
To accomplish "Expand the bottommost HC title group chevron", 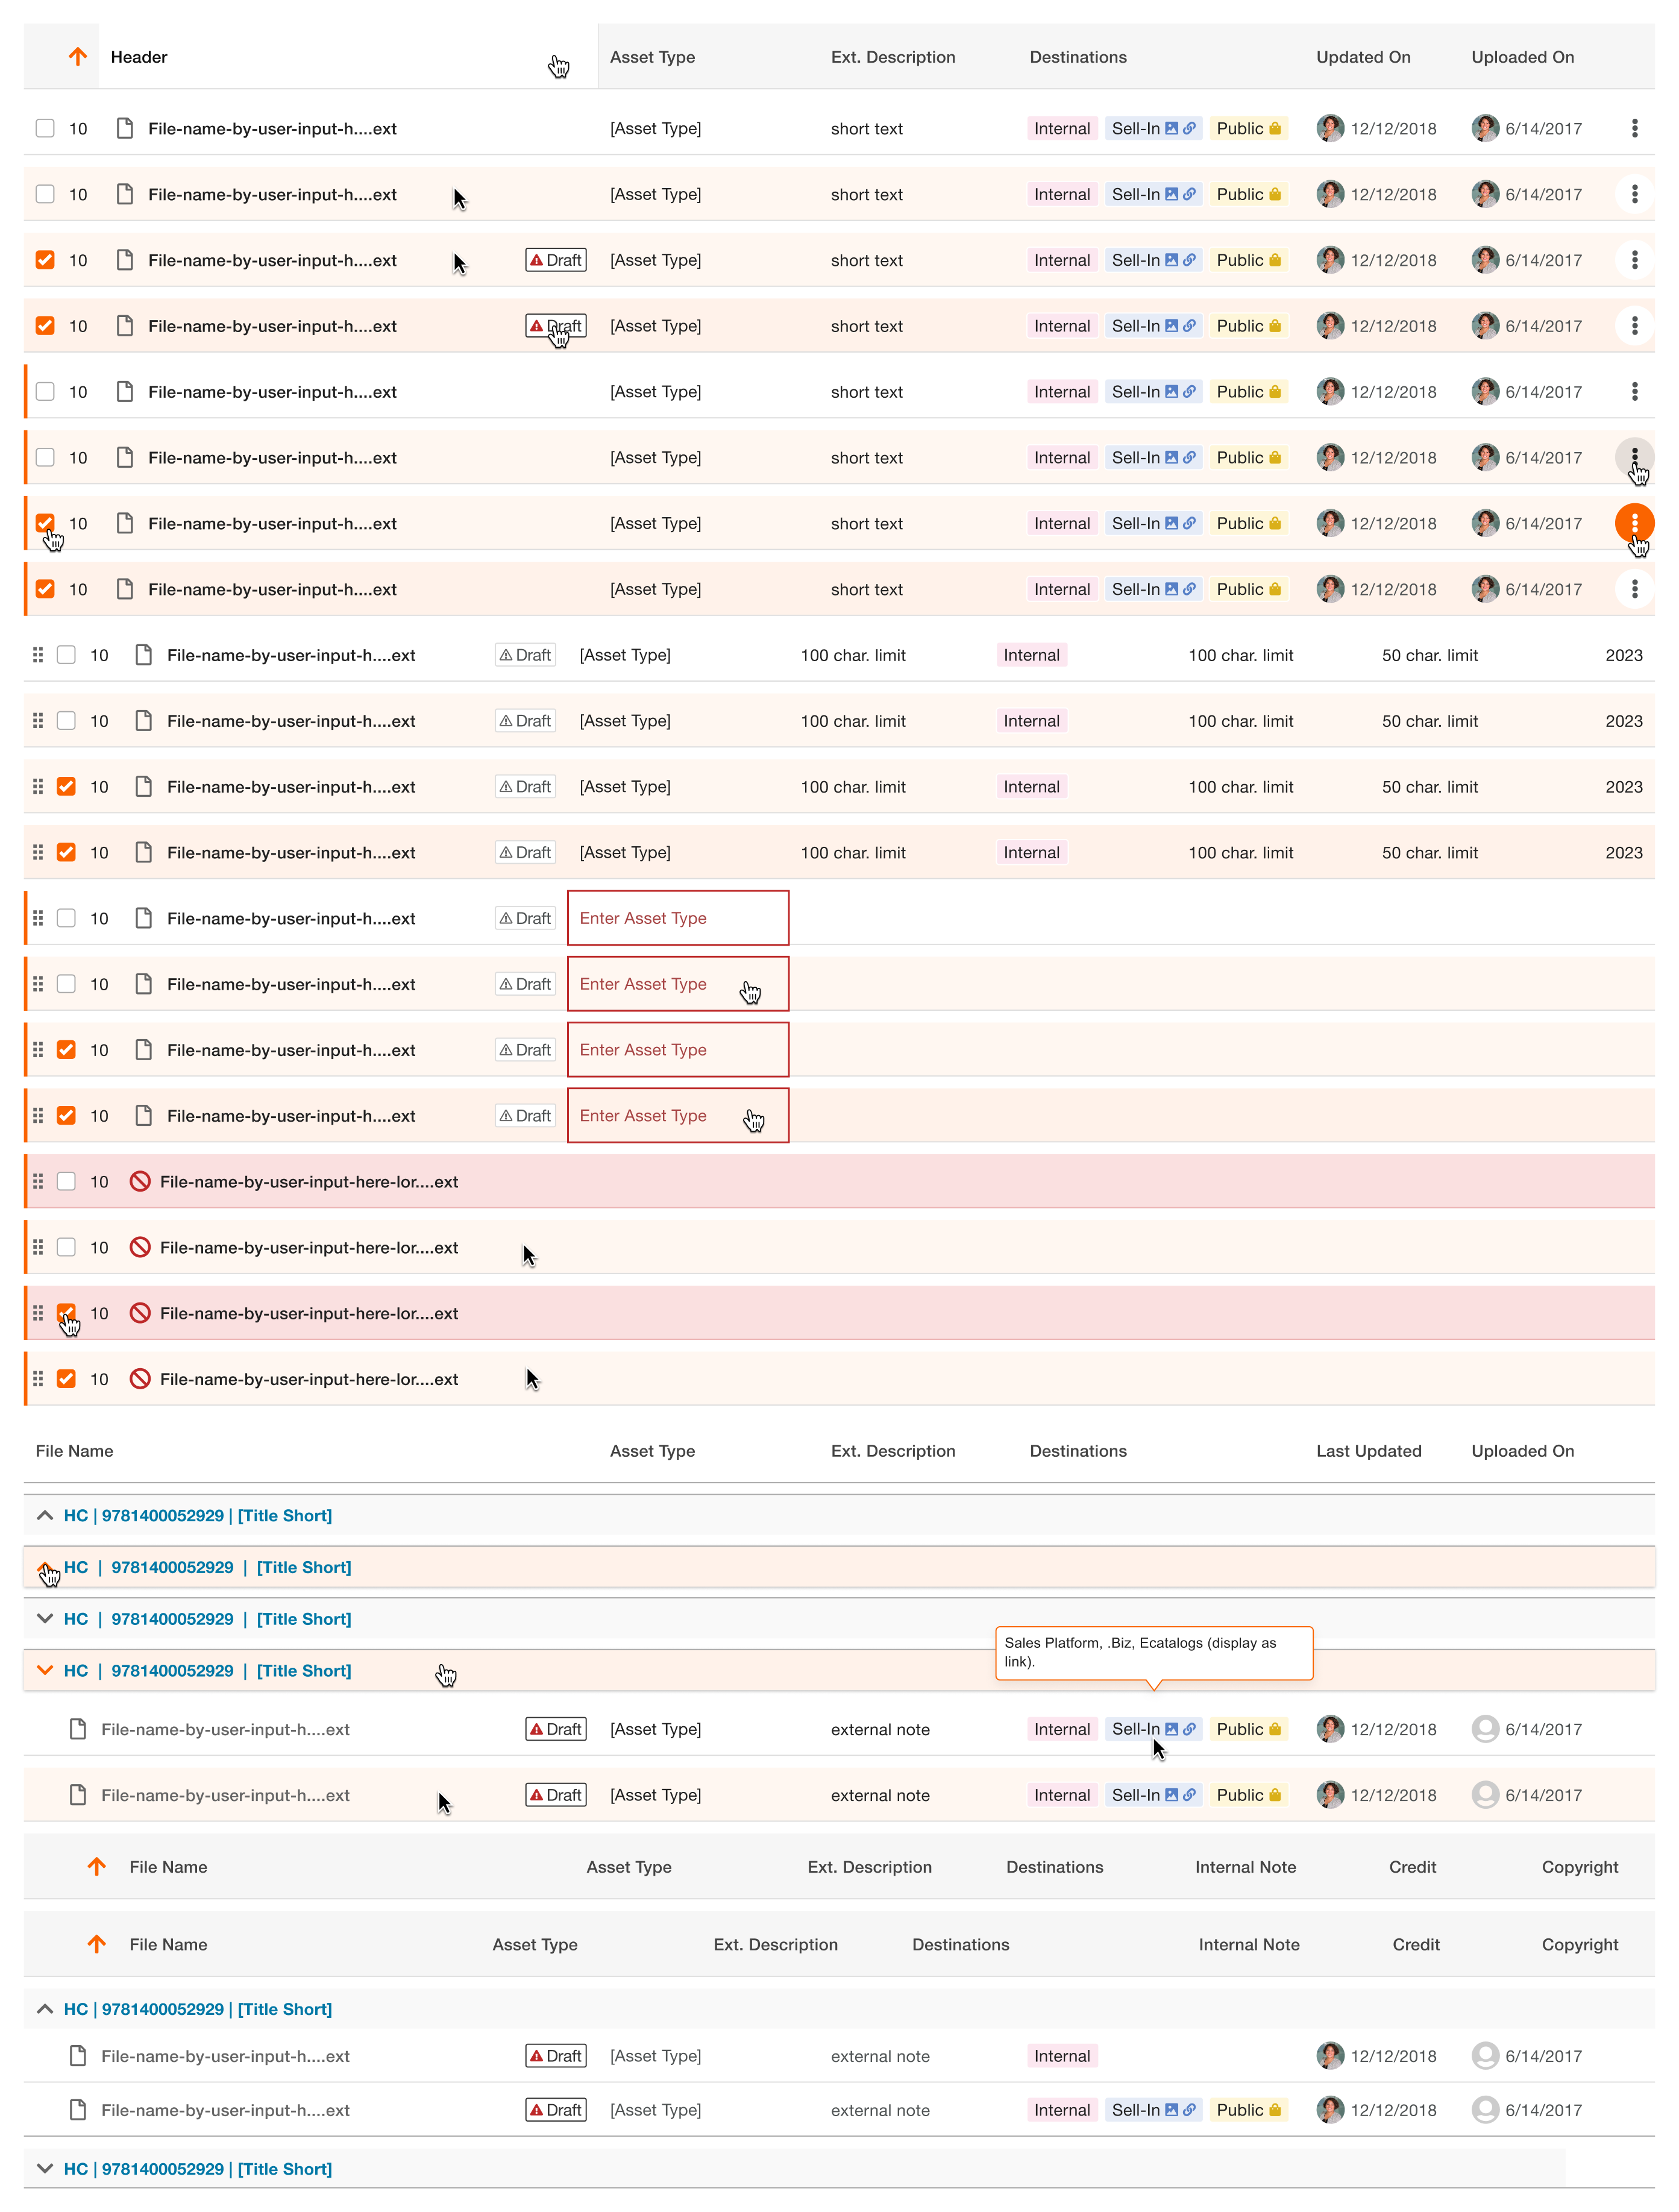I will [x=45, y=2168].
